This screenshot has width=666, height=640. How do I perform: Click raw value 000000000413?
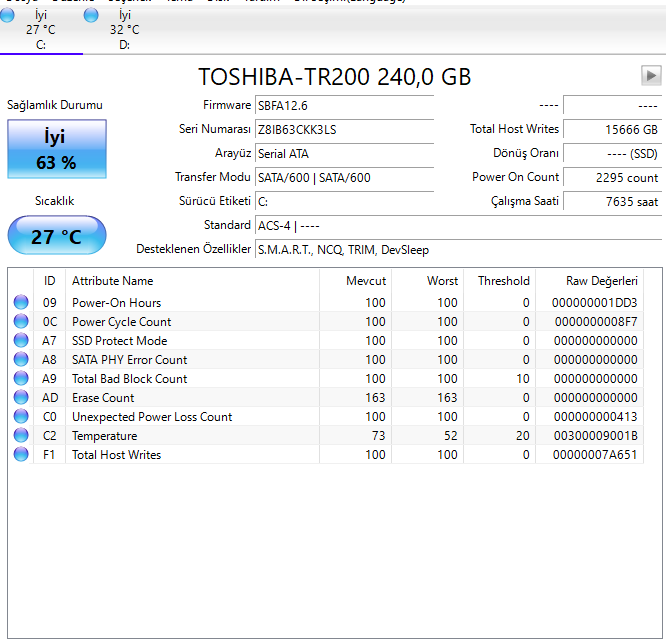pos(595,417)
